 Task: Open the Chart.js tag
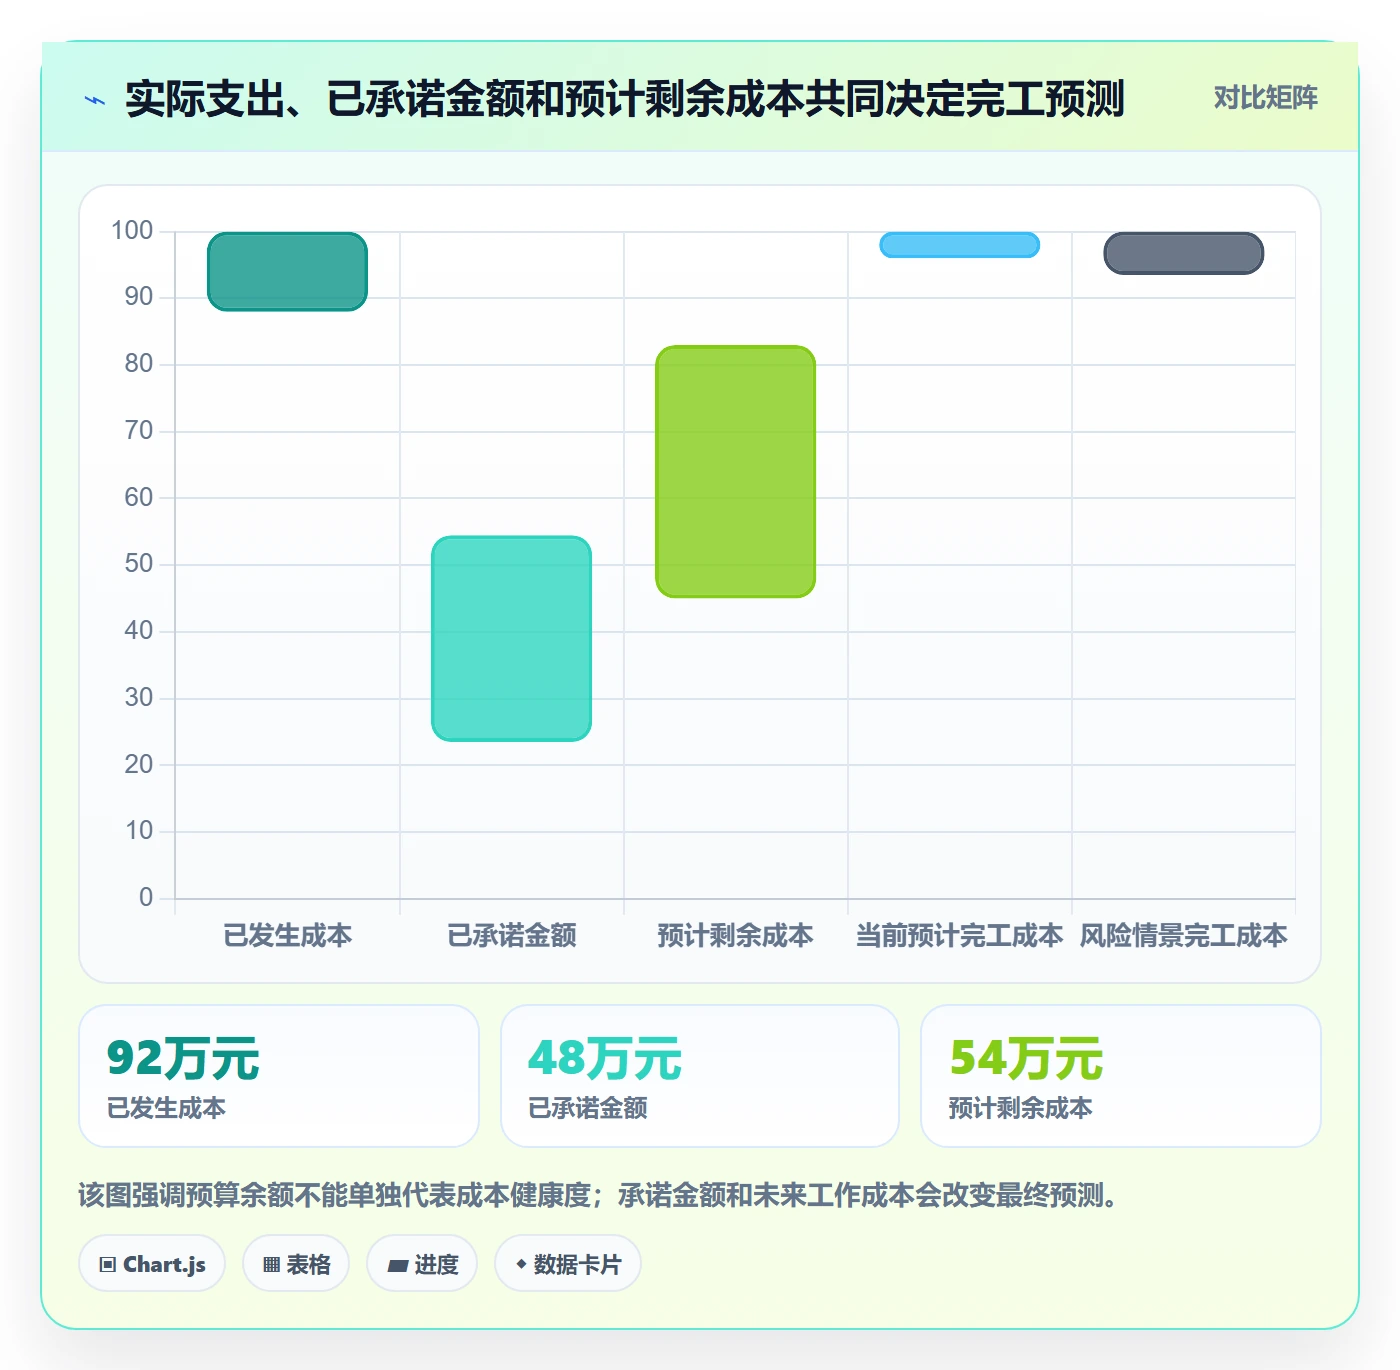point(152,1264)
